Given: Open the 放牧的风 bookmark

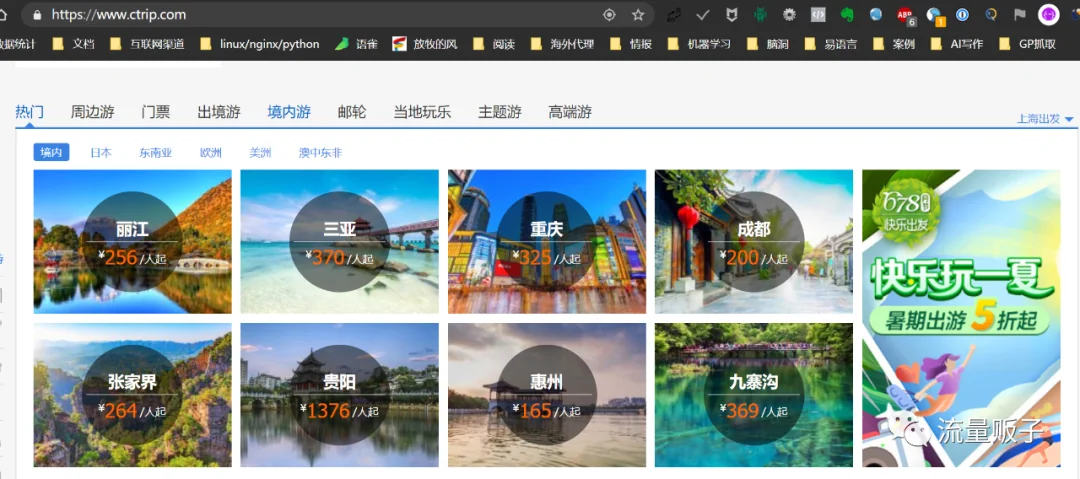Looking at the screenshot, I should click(425, 44).
